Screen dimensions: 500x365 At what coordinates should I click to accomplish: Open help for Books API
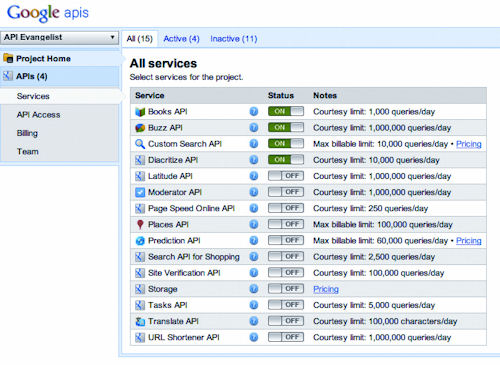(254, 112)
